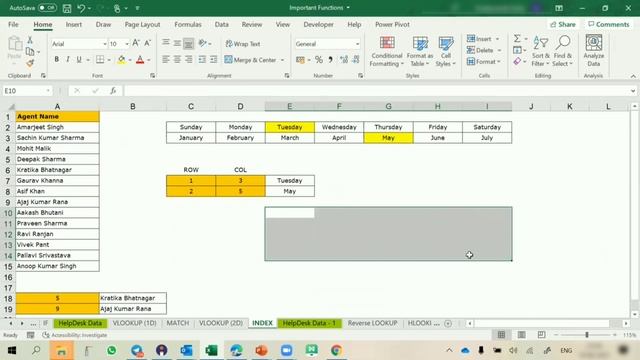Open the File menu

pyautogui.click(x=13, y=24)
